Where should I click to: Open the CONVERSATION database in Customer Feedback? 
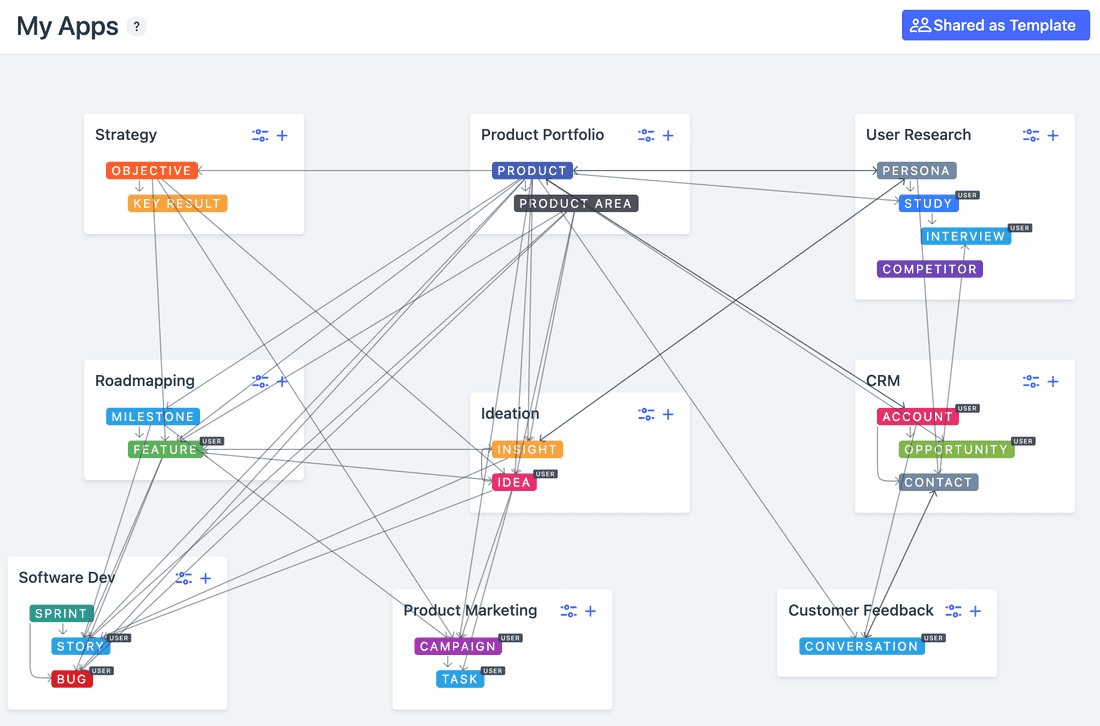tap(861, 646)
